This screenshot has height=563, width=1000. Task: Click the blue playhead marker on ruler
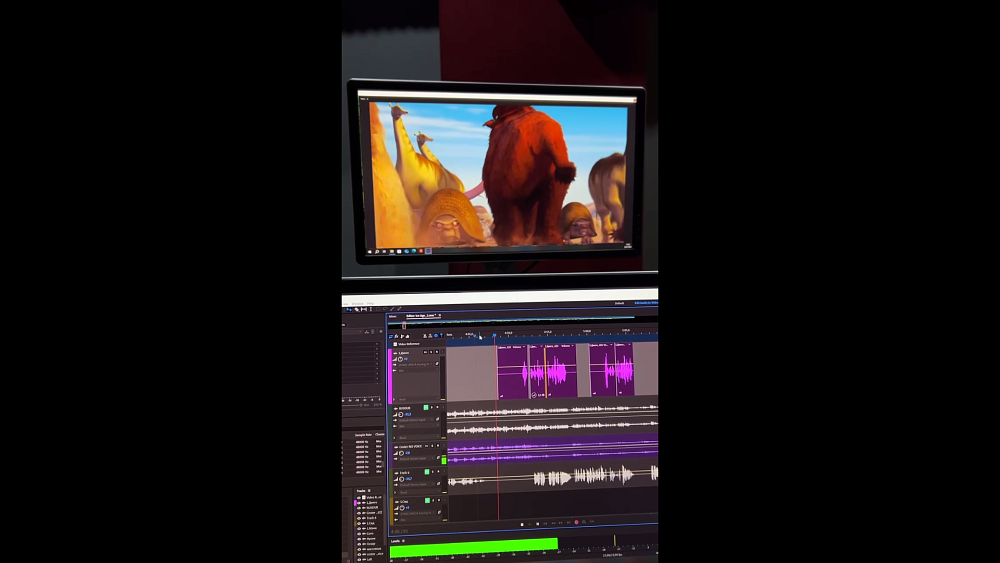(494, 335)
